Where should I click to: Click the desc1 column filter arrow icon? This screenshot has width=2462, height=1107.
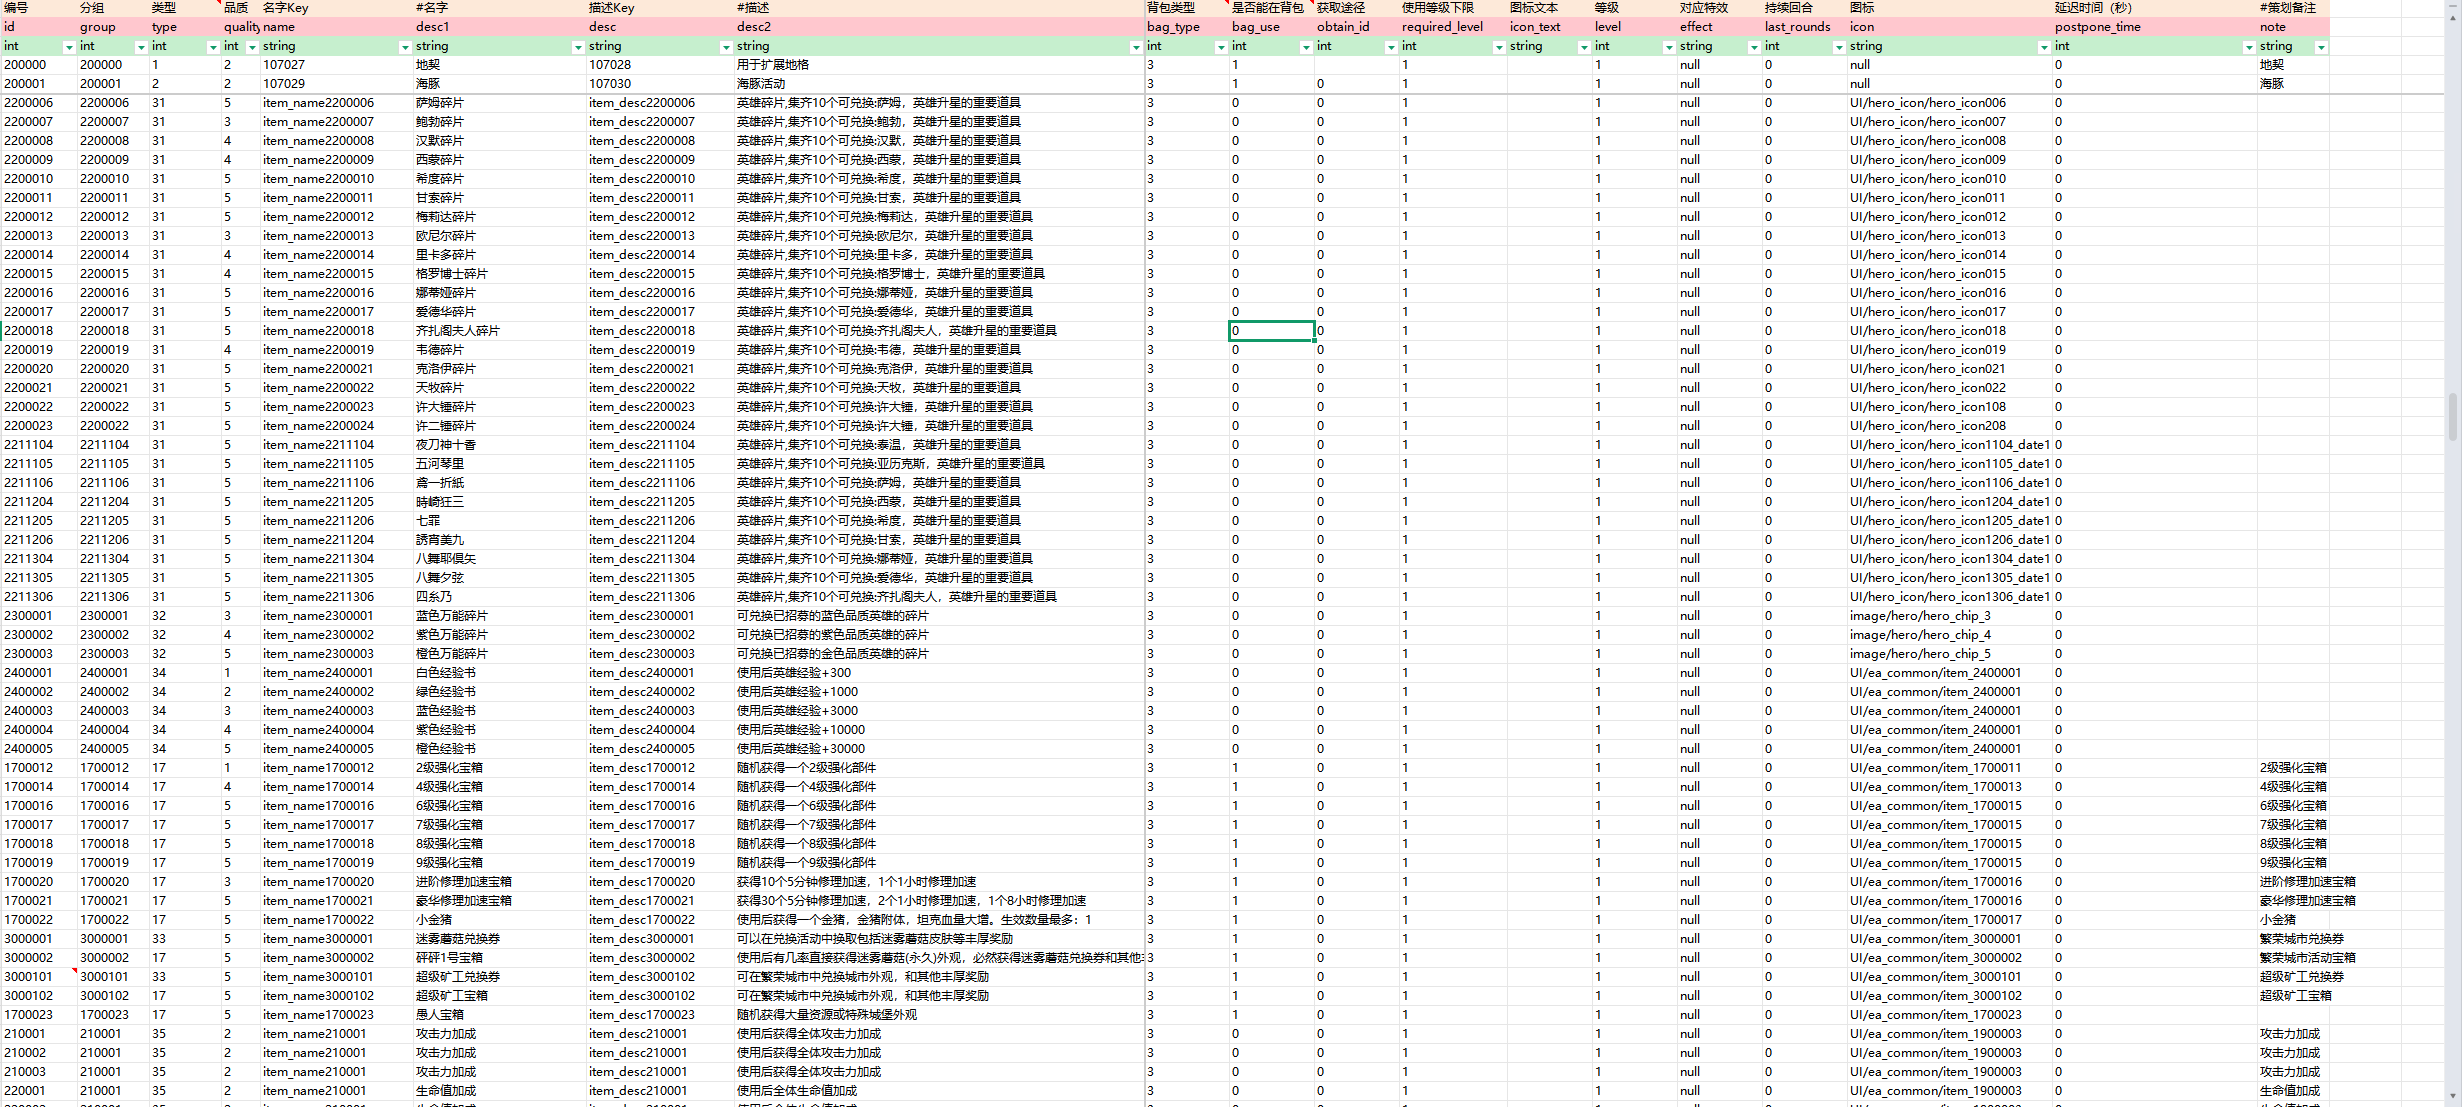point(577,47)
